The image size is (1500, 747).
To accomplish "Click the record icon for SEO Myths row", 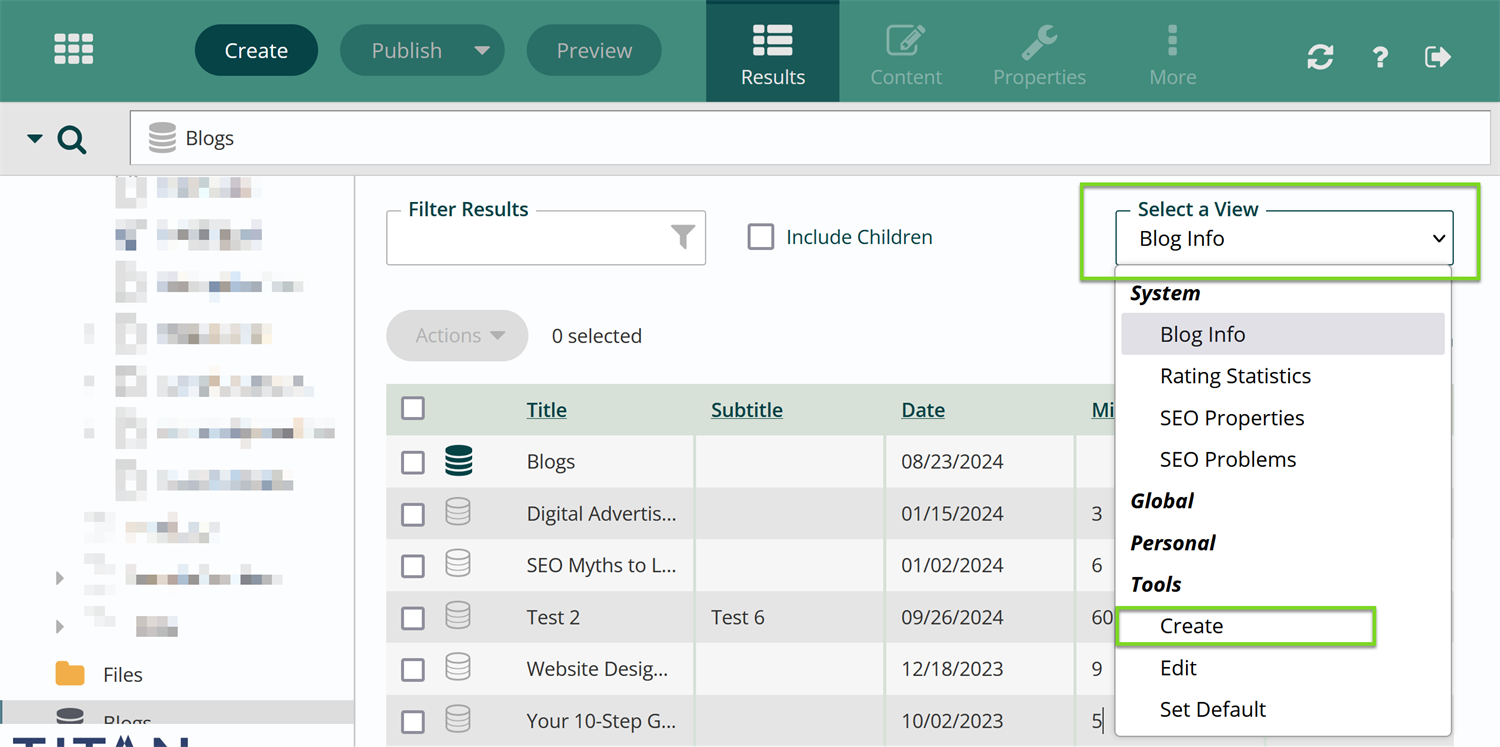I will pos(458,564).
